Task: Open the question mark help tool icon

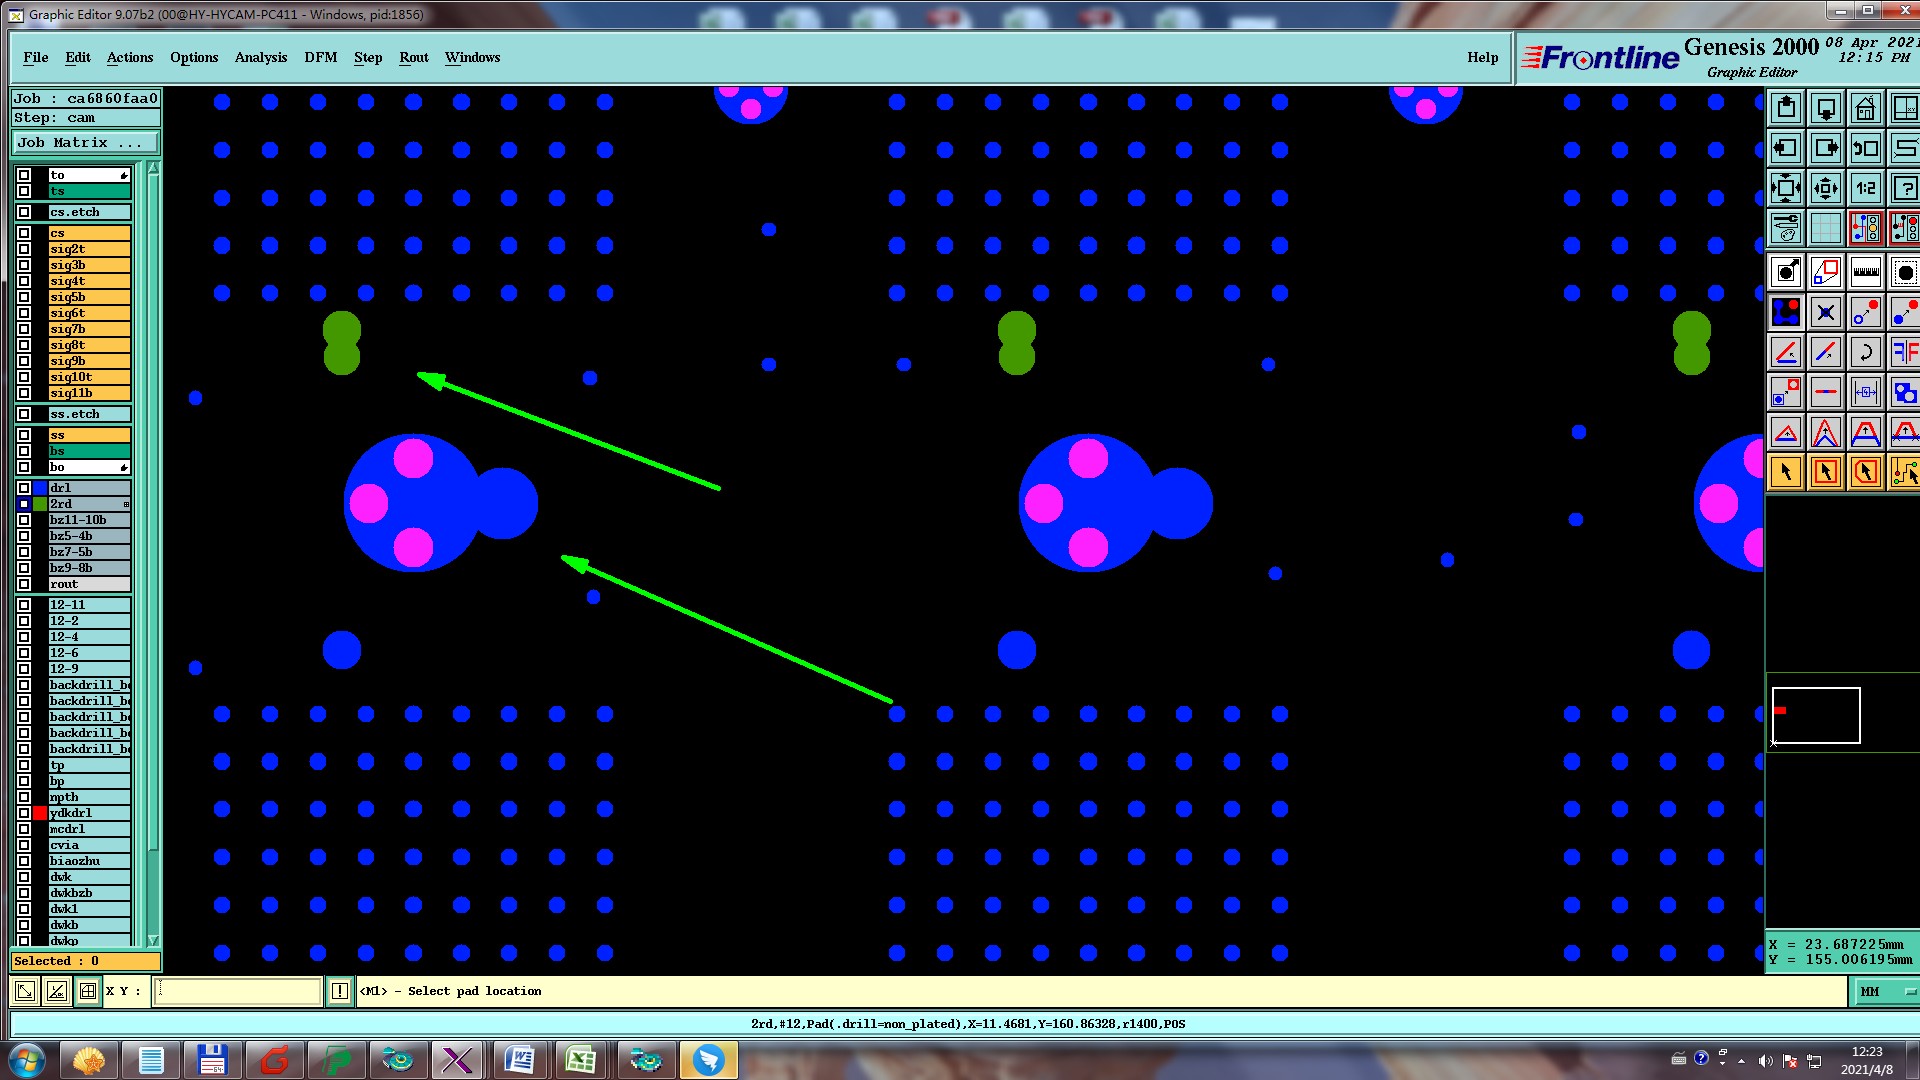Action: pyautogui.click(x=1904, y=188)
